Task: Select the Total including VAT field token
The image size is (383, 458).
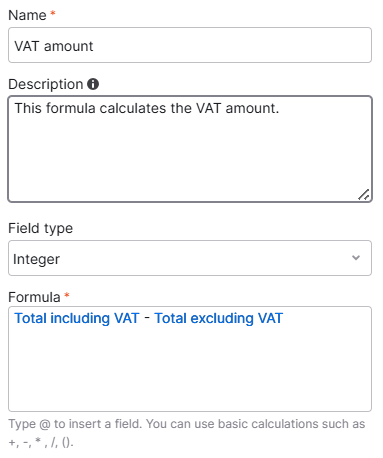Action: [77, 318]
